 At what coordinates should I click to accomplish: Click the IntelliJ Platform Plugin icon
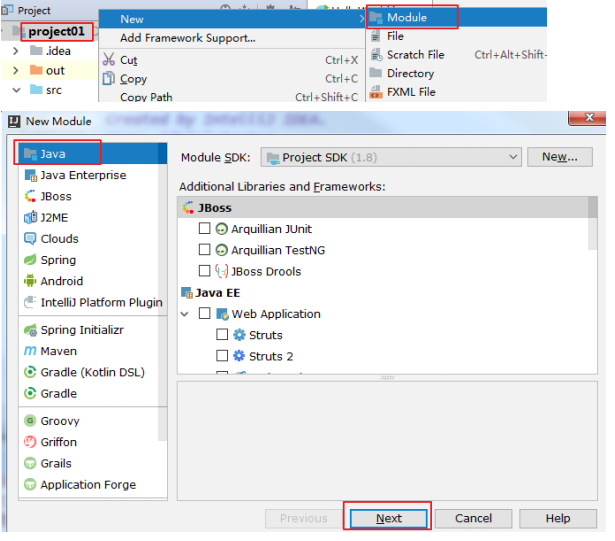click(x=30, y=302)
